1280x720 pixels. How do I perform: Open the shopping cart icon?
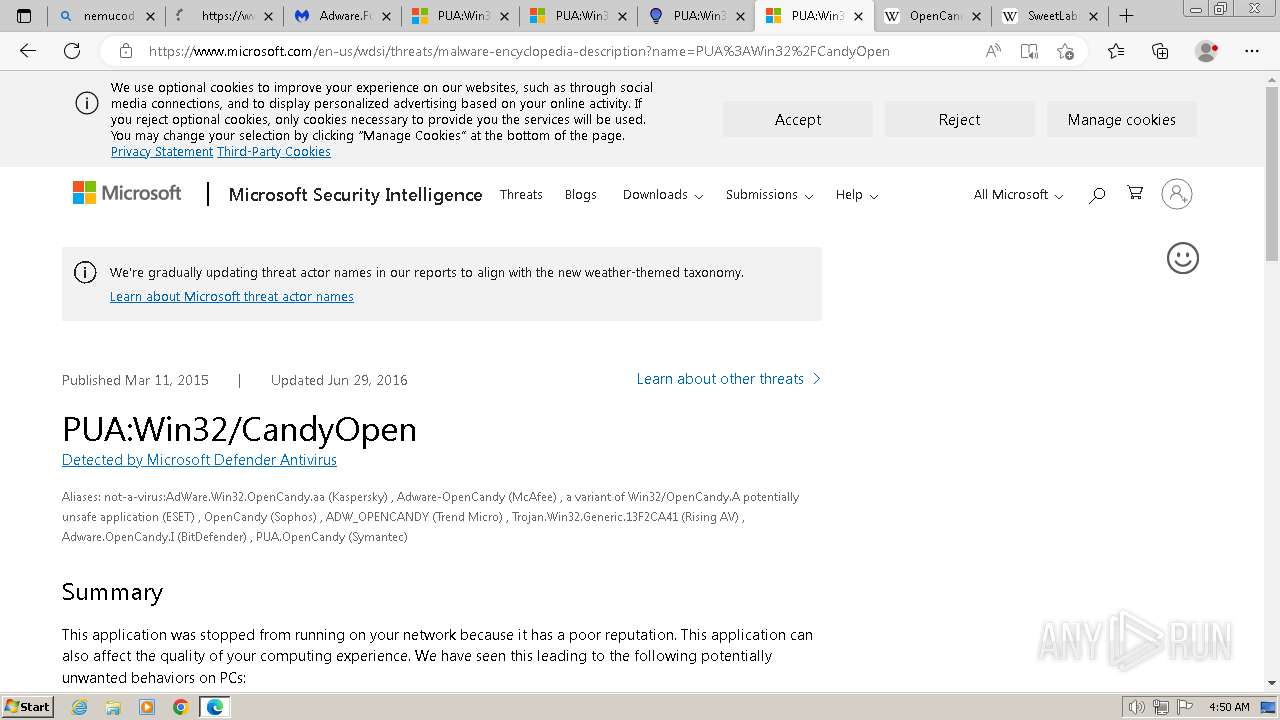point(1135,193)
